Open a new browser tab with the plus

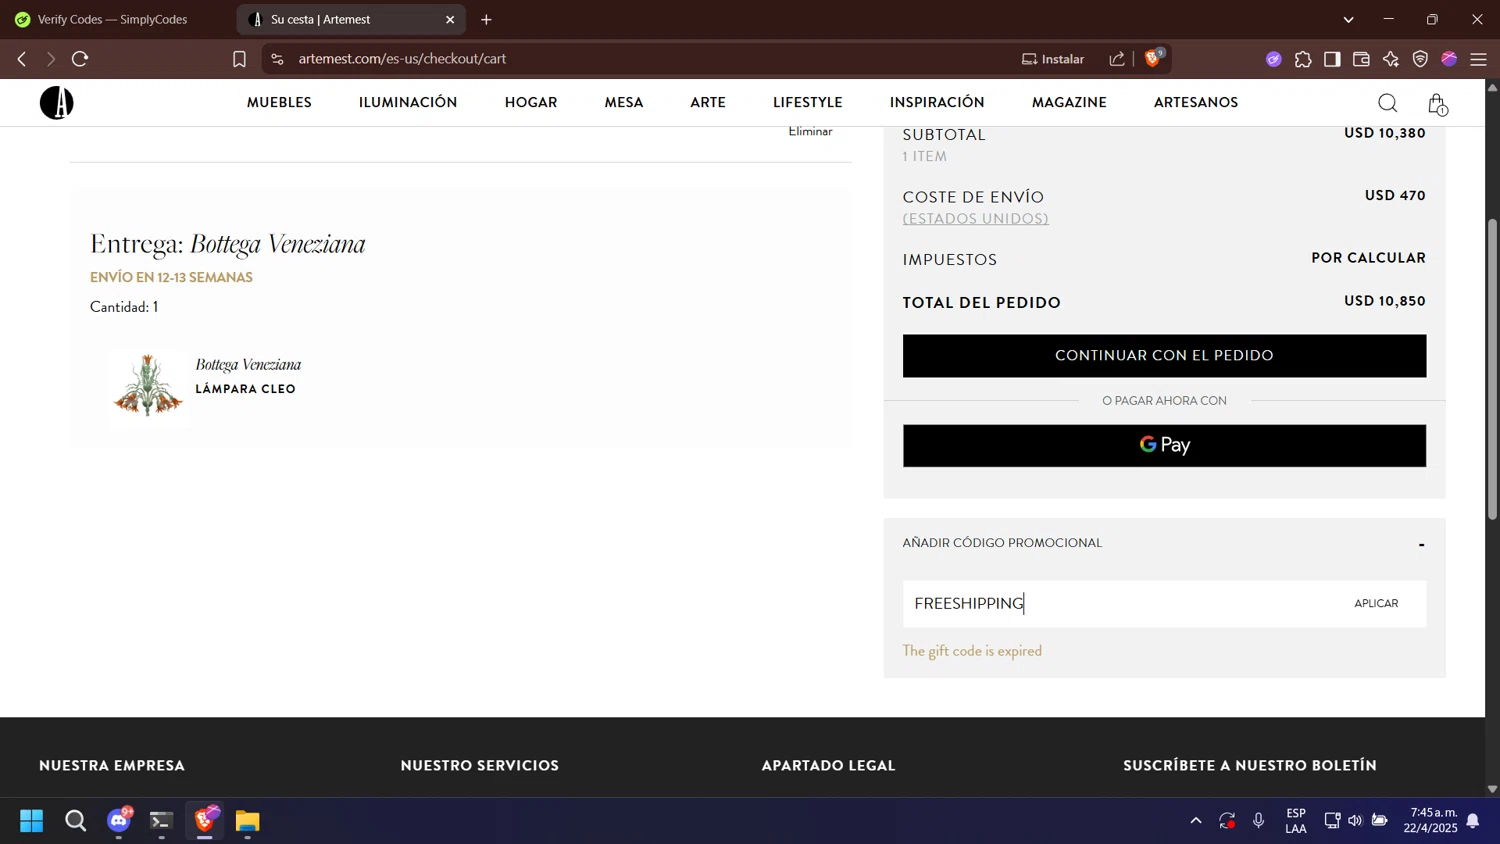click(x=486, y=19)
